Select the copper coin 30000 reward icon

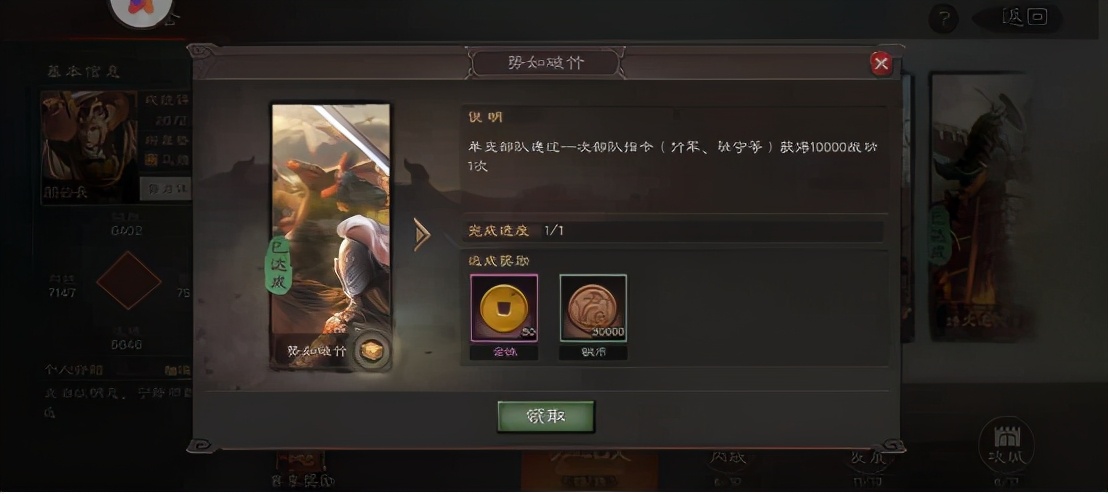[593, 309]
